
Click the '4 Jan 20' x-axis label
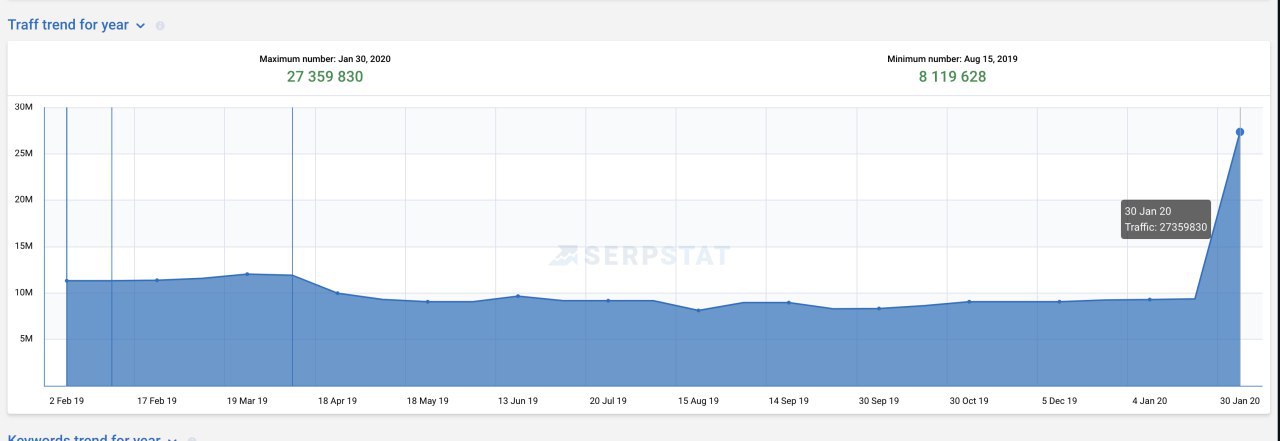coord(1149,401)
